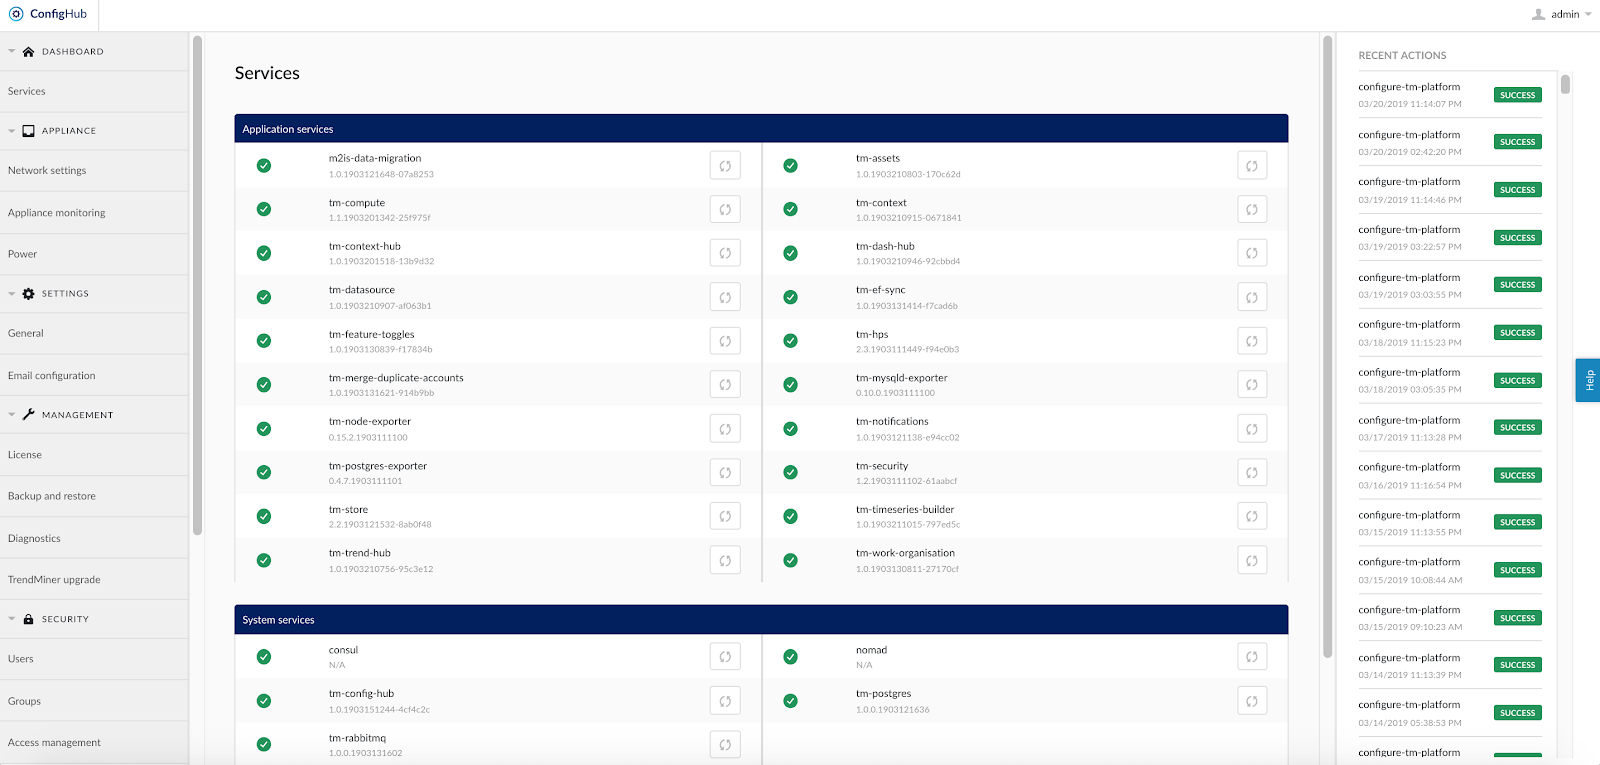1600x765 pixels.
Task: Restart the tm-store service
Action: coord(725,516)
